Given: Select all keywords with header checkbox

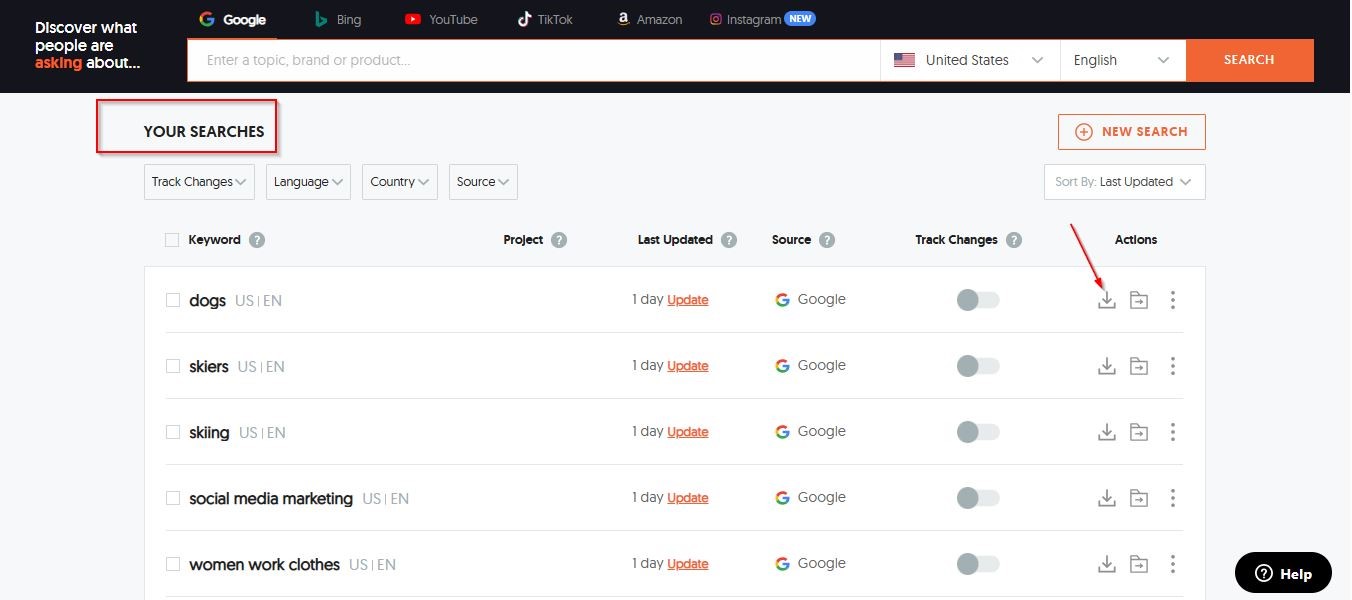Looking at the screenshot, I should (x=172, y=240).
